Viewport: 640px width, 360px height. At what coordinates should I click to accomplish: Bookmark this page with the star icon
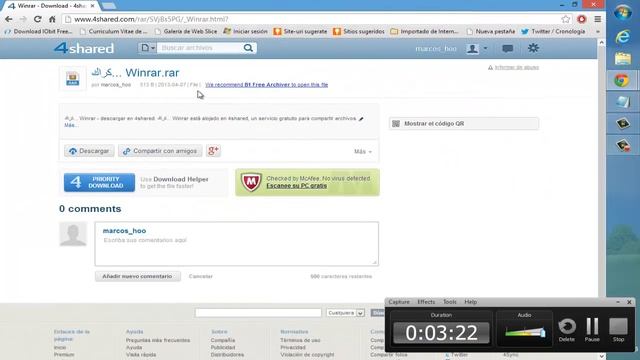(565, 19)
